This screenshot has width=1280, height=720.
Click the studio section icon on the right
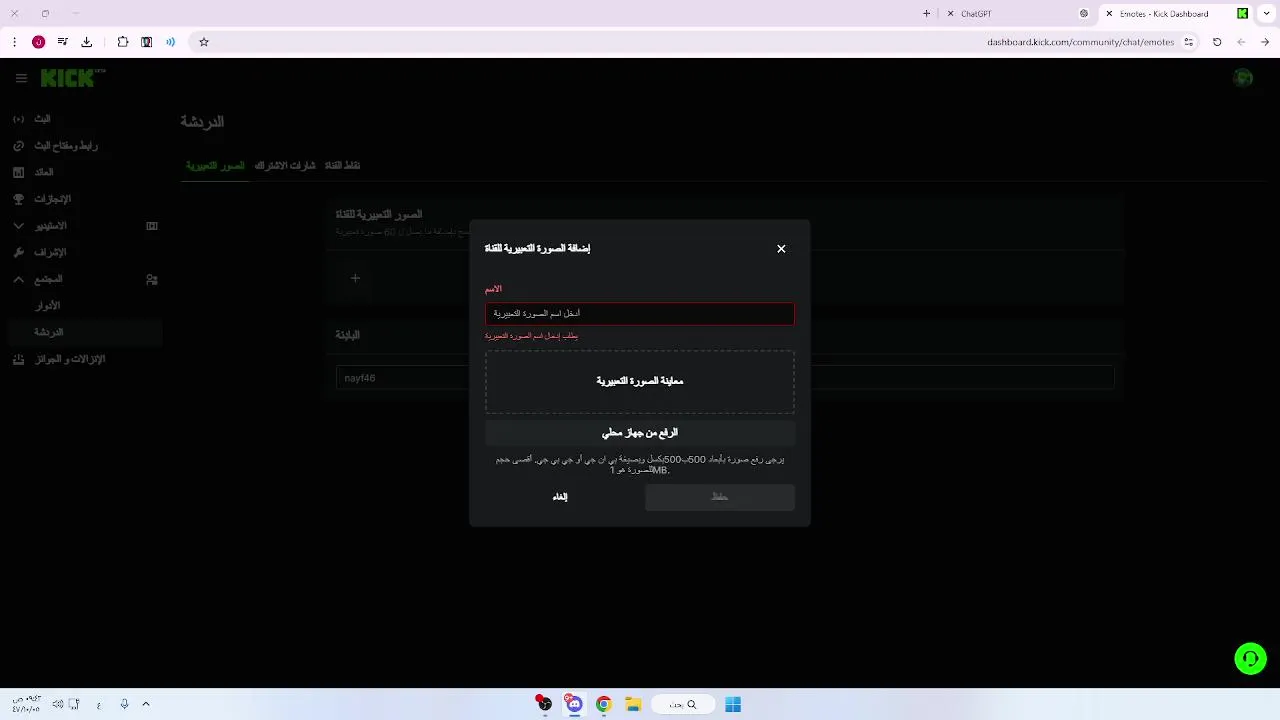pos(152,226)
